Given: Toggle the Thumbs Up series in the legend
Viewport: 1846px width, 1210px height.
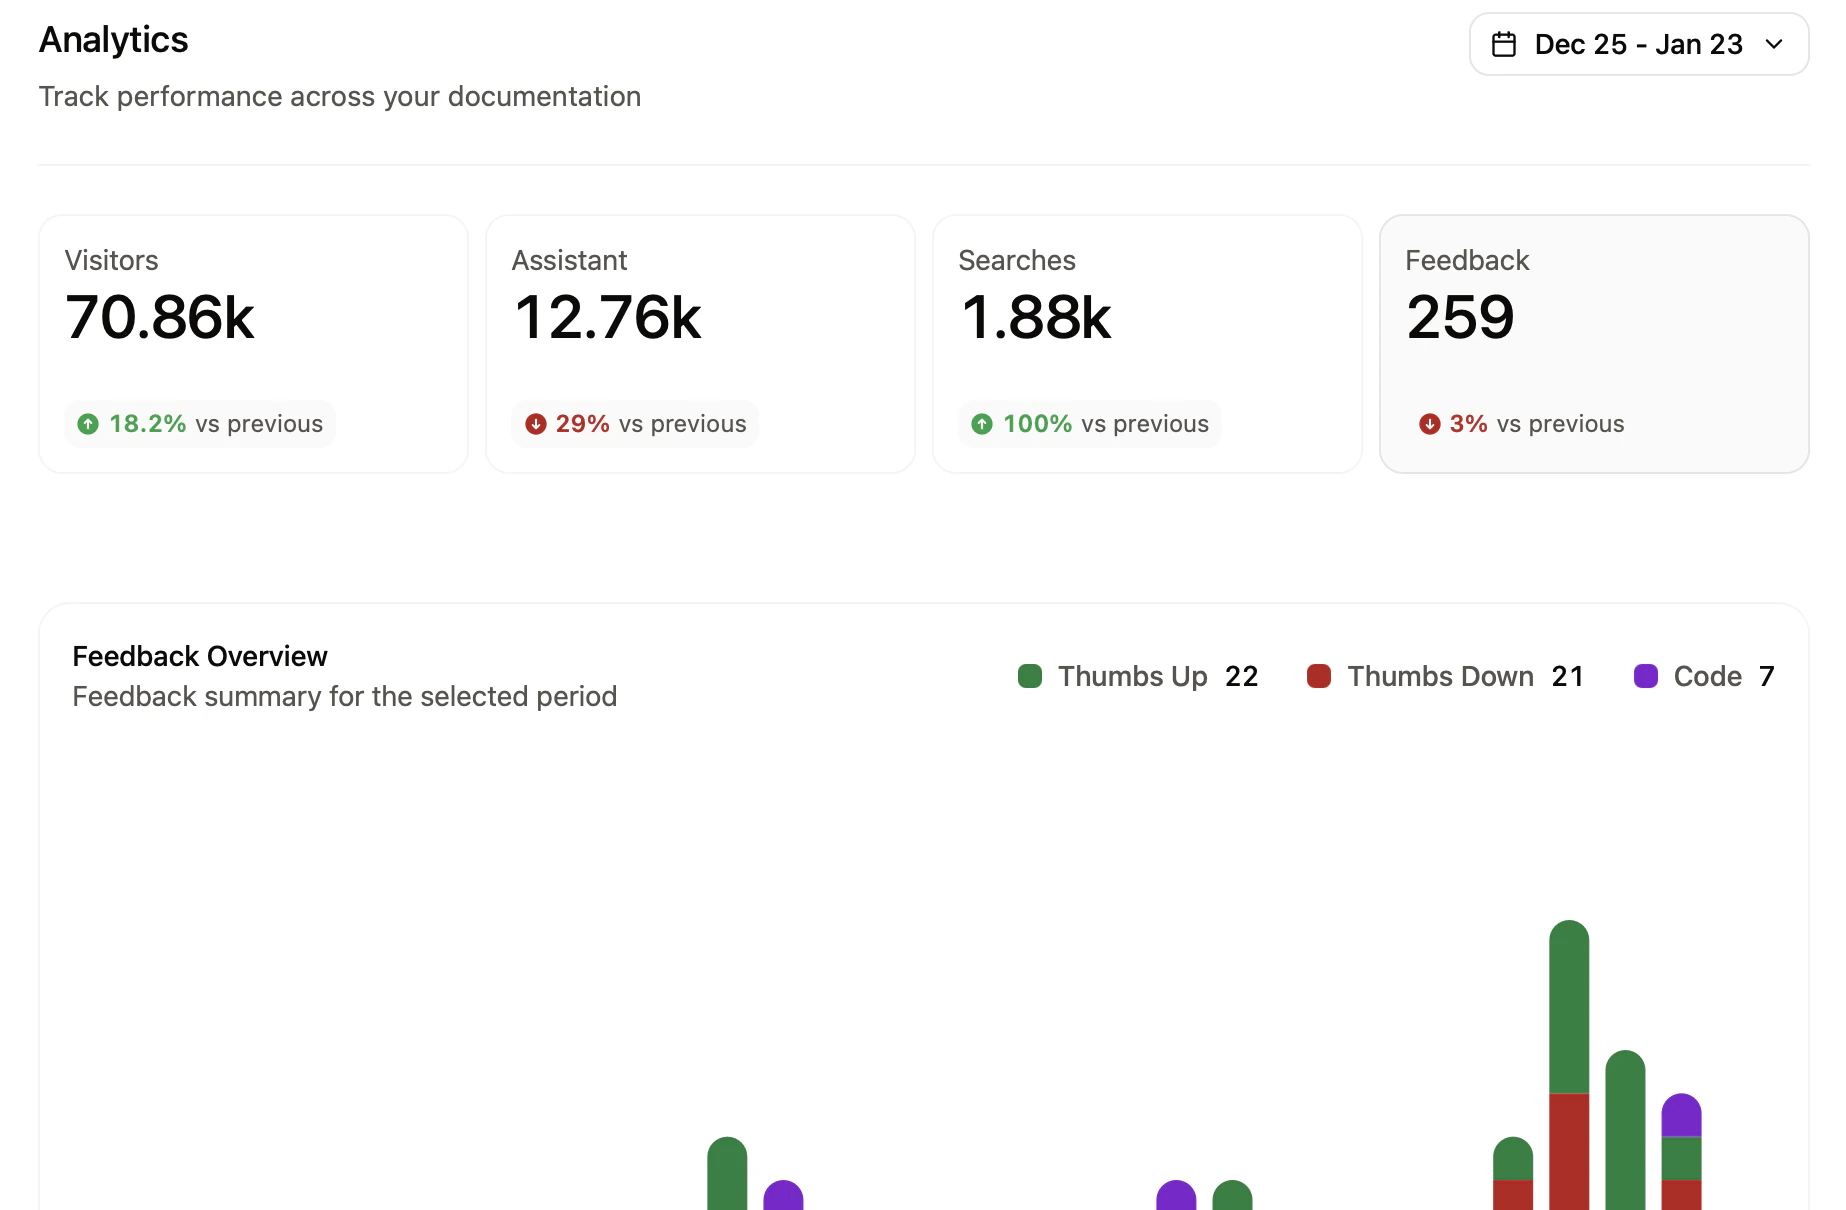Looking at the screenshot, I should pyautogui.click(x=1132, y=676).
